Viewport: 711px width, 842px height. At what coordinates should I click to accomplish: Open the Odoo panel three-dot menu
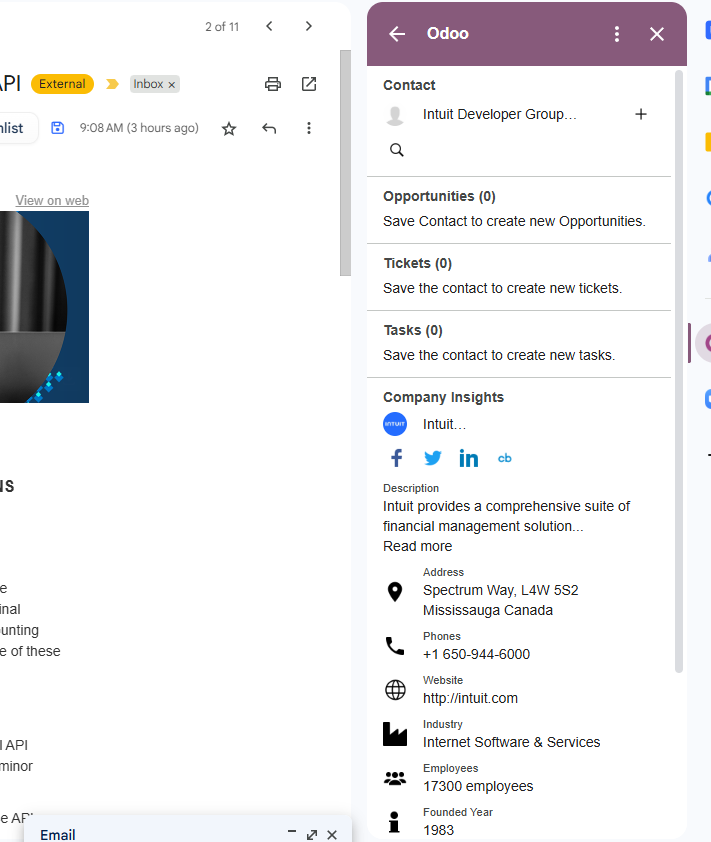[616, 34]
